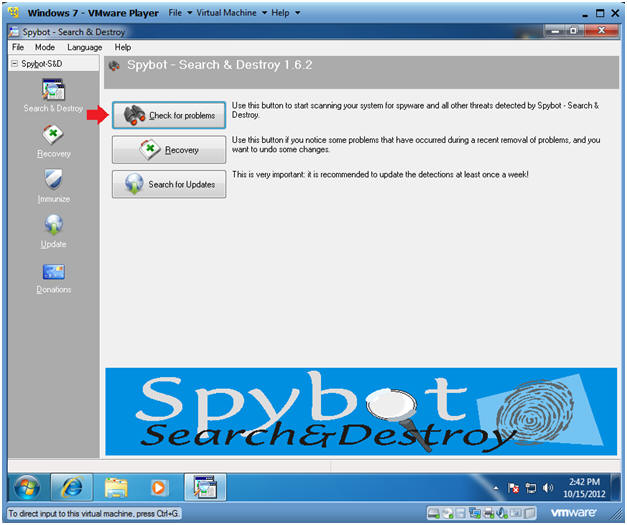Open the VMware Player Help dropdown
The width and height of the screenshot is (627, 525).
(286, 13)
